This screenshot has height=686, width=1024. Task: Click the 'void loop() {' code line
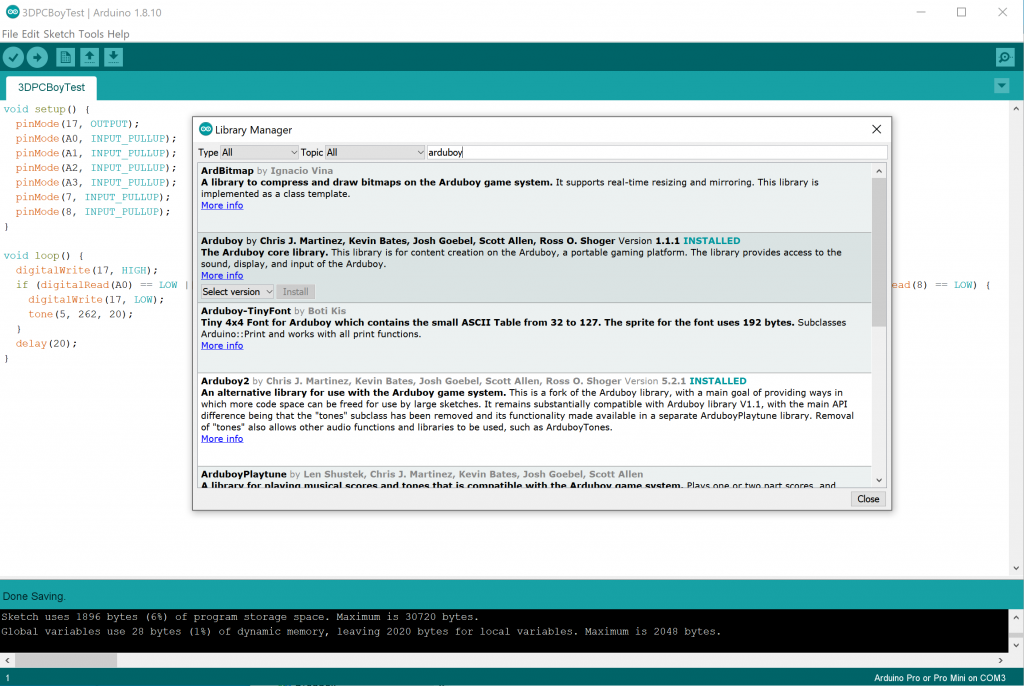pyautogui.click(x=43, y=255)
